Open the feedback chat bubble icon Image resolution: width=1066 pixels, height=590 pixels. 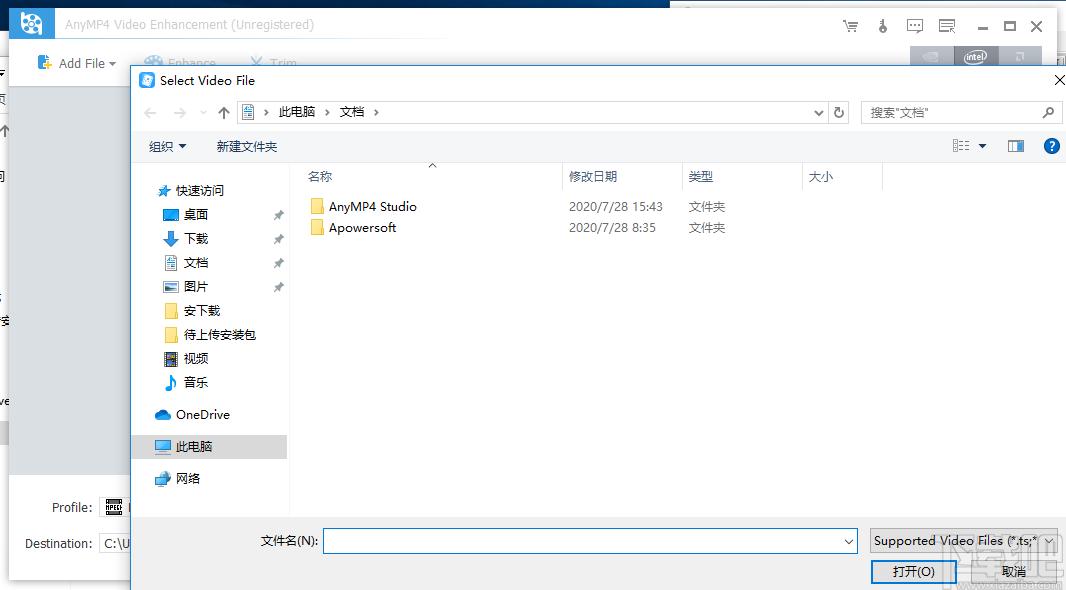point(914,26)
